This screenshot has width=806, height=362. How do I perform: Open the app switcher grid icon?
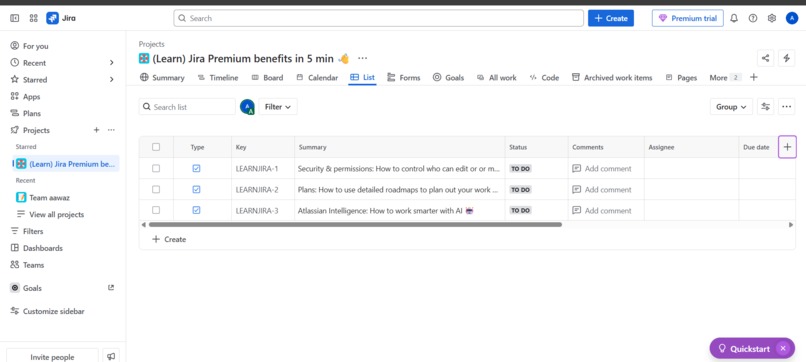click(x=33, y=18)
